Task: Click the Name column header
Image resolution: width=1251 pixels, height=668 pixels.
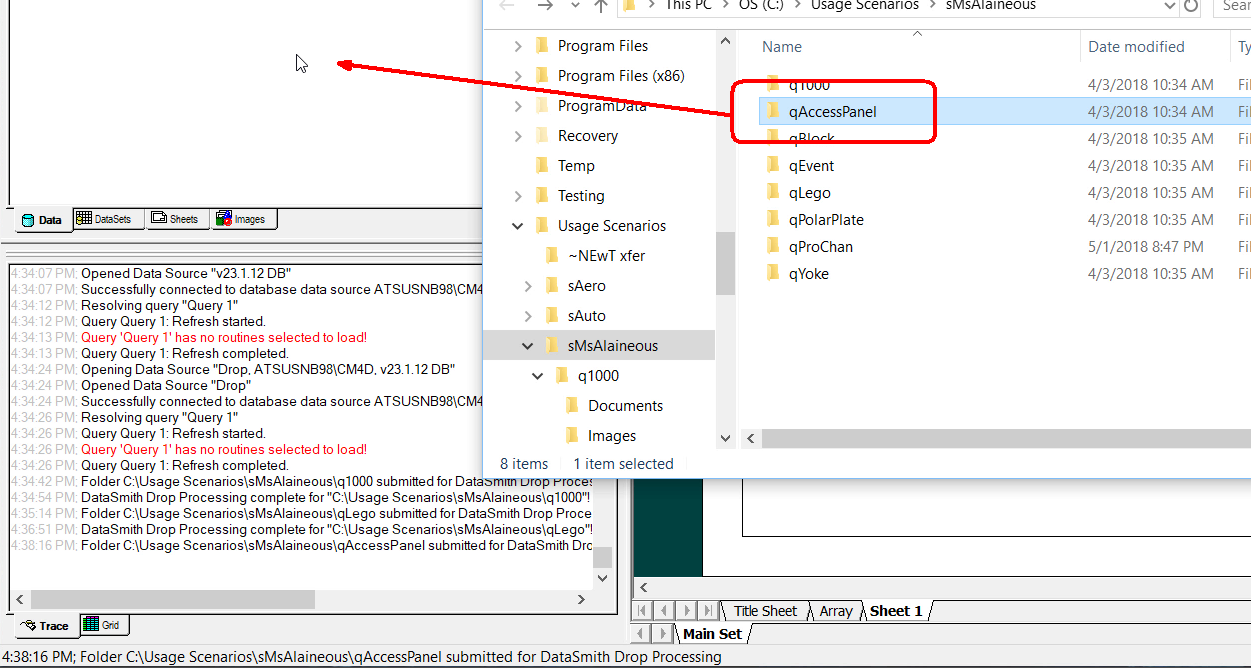Action: click(x=782, y=47)
